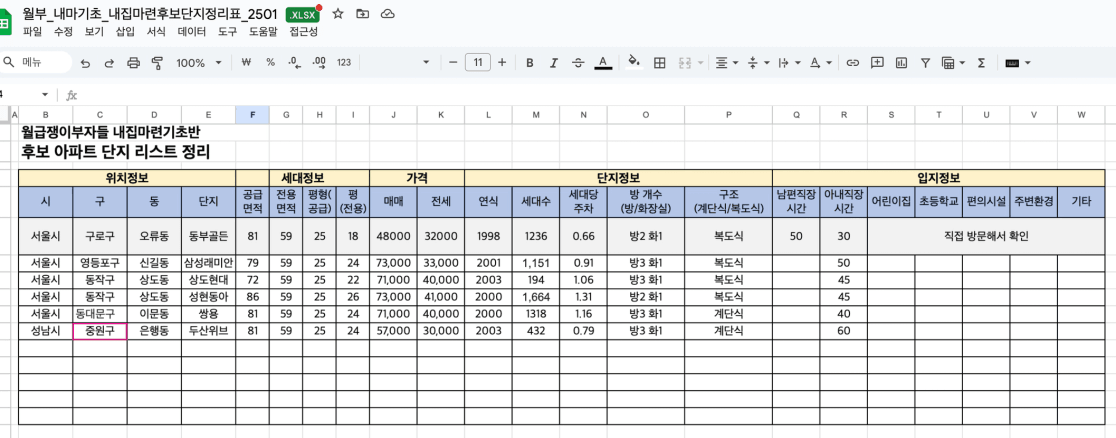Screen dimensions: 1116x438
Task: Insert function using the Σ icon
Action: coord(981,63)
